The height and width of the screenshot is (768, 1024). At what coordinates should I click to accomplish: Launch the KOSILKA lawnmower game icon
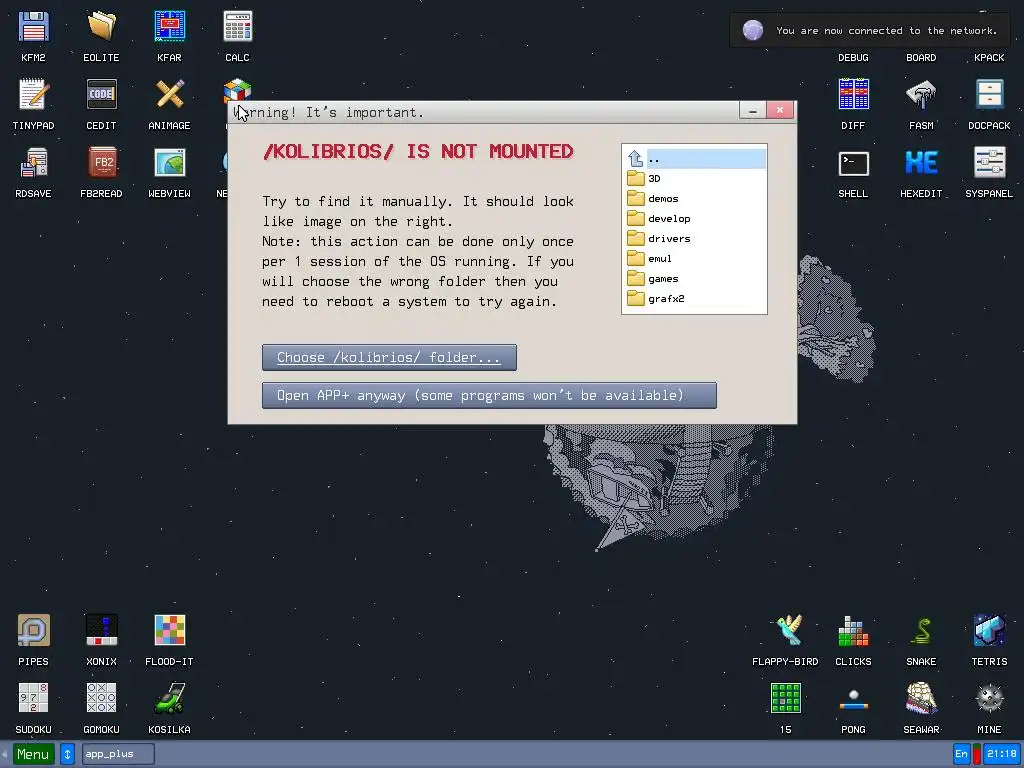click(169, 698)
